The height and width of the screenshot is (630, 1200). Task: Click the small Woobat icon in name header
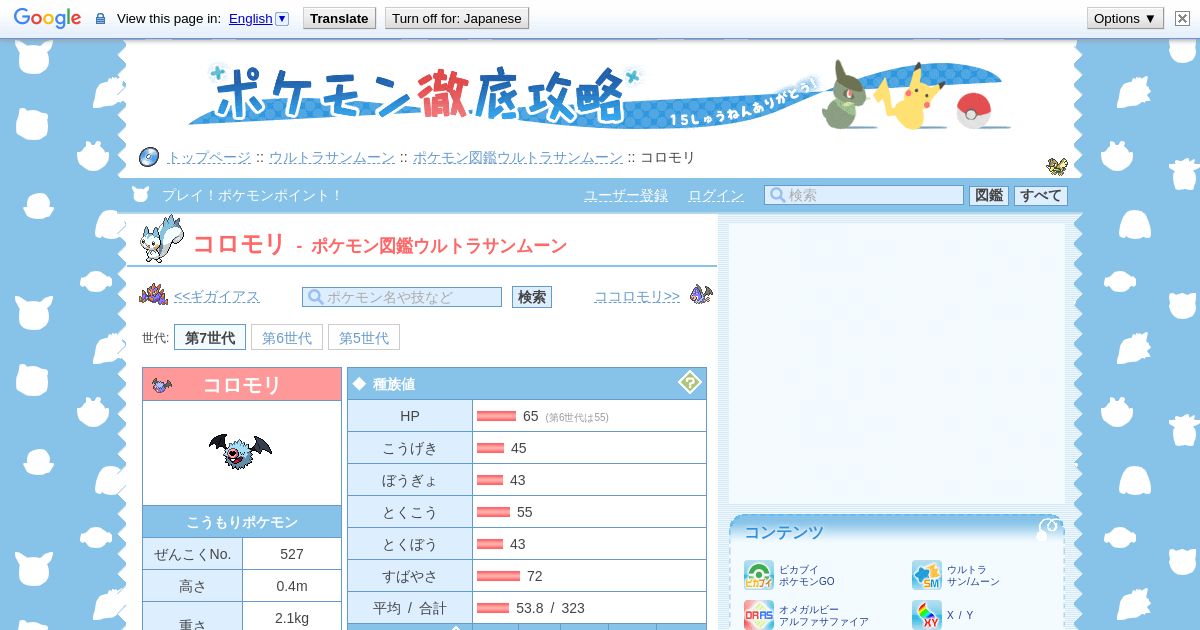coord(162,385)
